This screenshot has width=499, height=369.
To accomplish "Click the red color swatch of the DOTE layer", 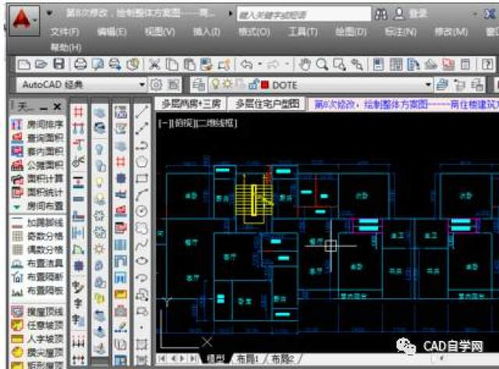I will [265, 85].
